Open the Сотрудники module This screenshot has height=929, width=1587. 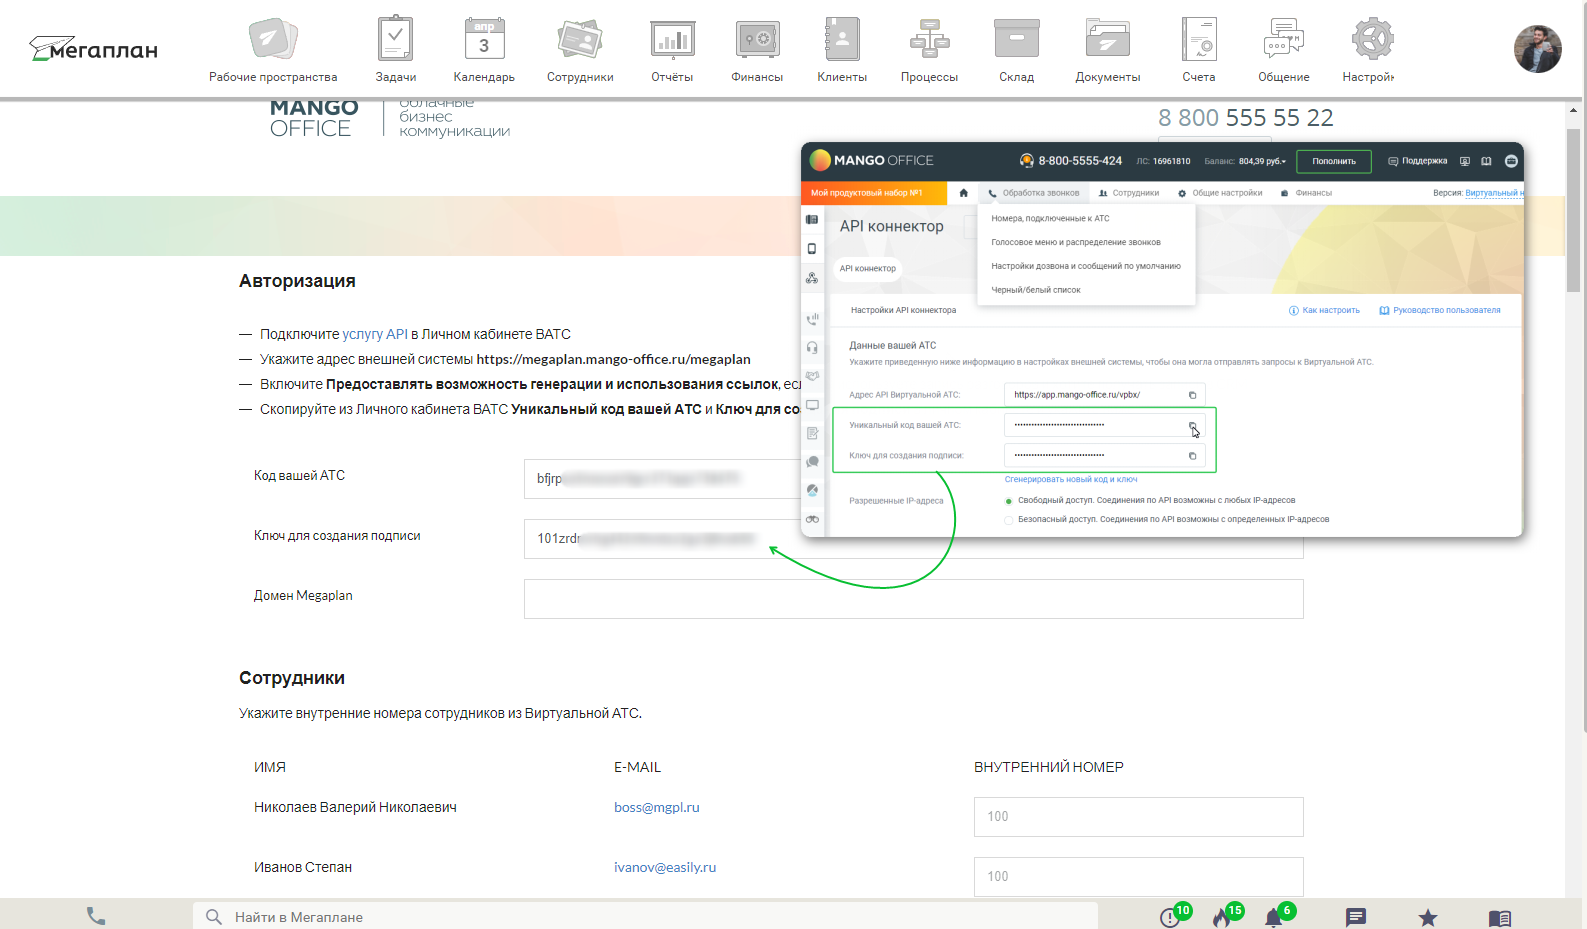pos(580,49)
